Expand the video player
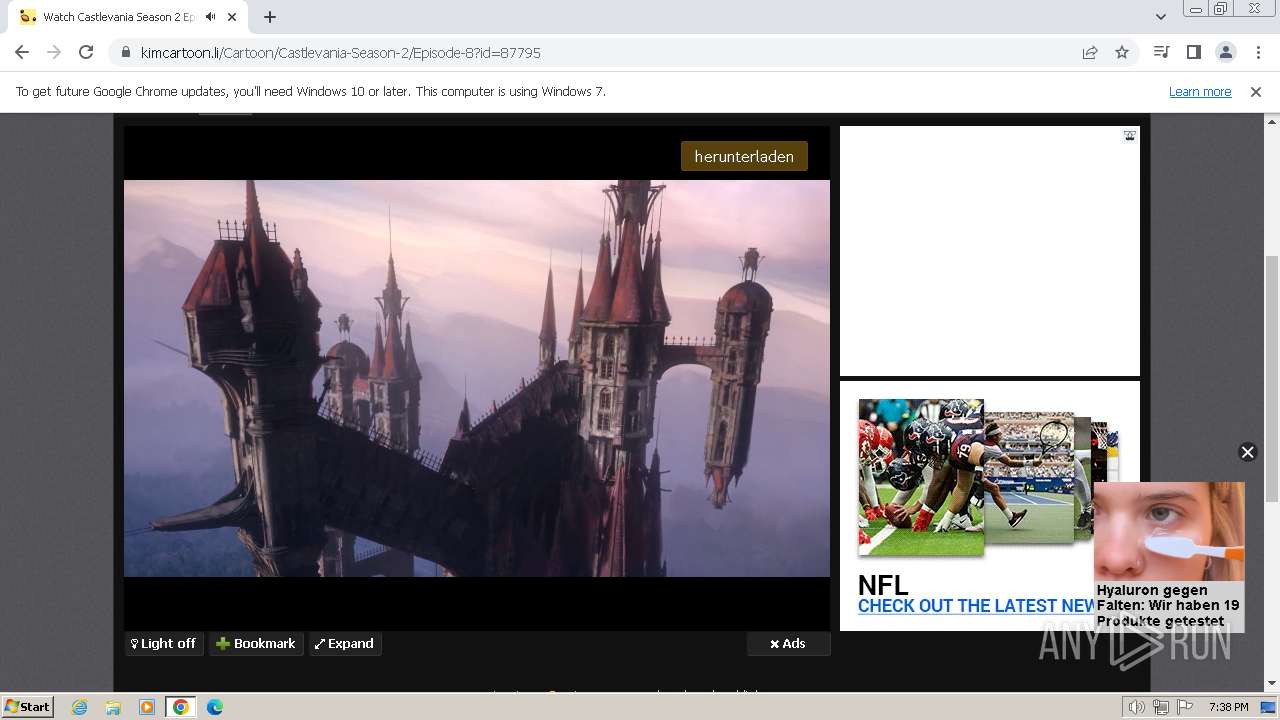This screenshot has width=1280, height=720. [x=344, y=643]
